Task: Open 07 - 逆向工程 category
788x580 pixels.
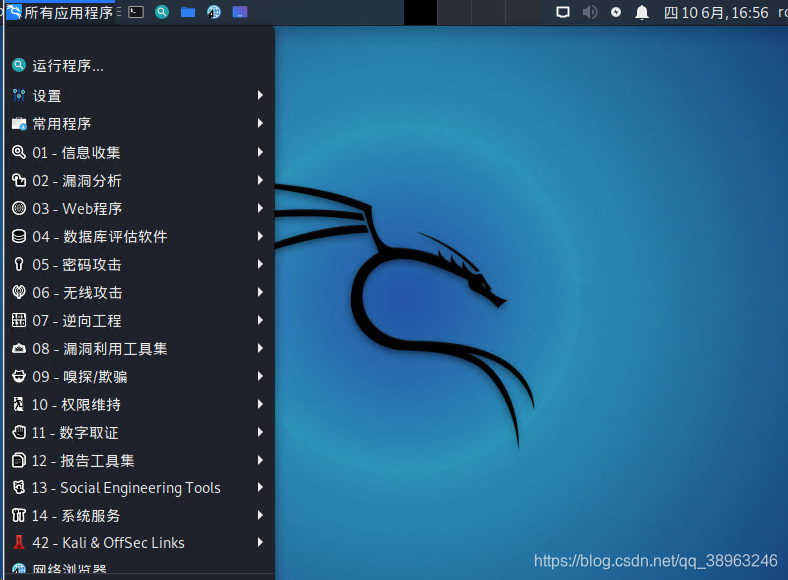Action: coord(140,321)
